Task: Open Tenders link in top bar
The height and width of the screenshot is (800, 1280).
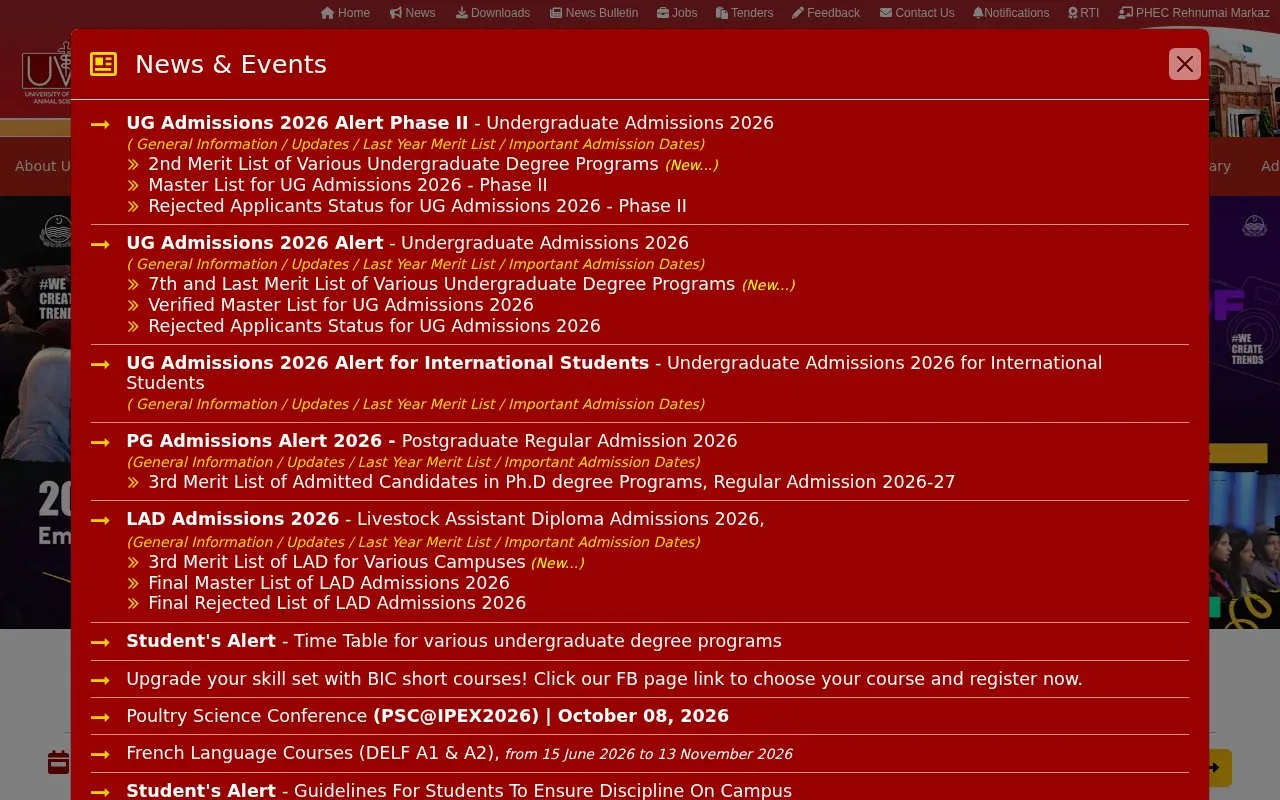Action: (745, 13)
